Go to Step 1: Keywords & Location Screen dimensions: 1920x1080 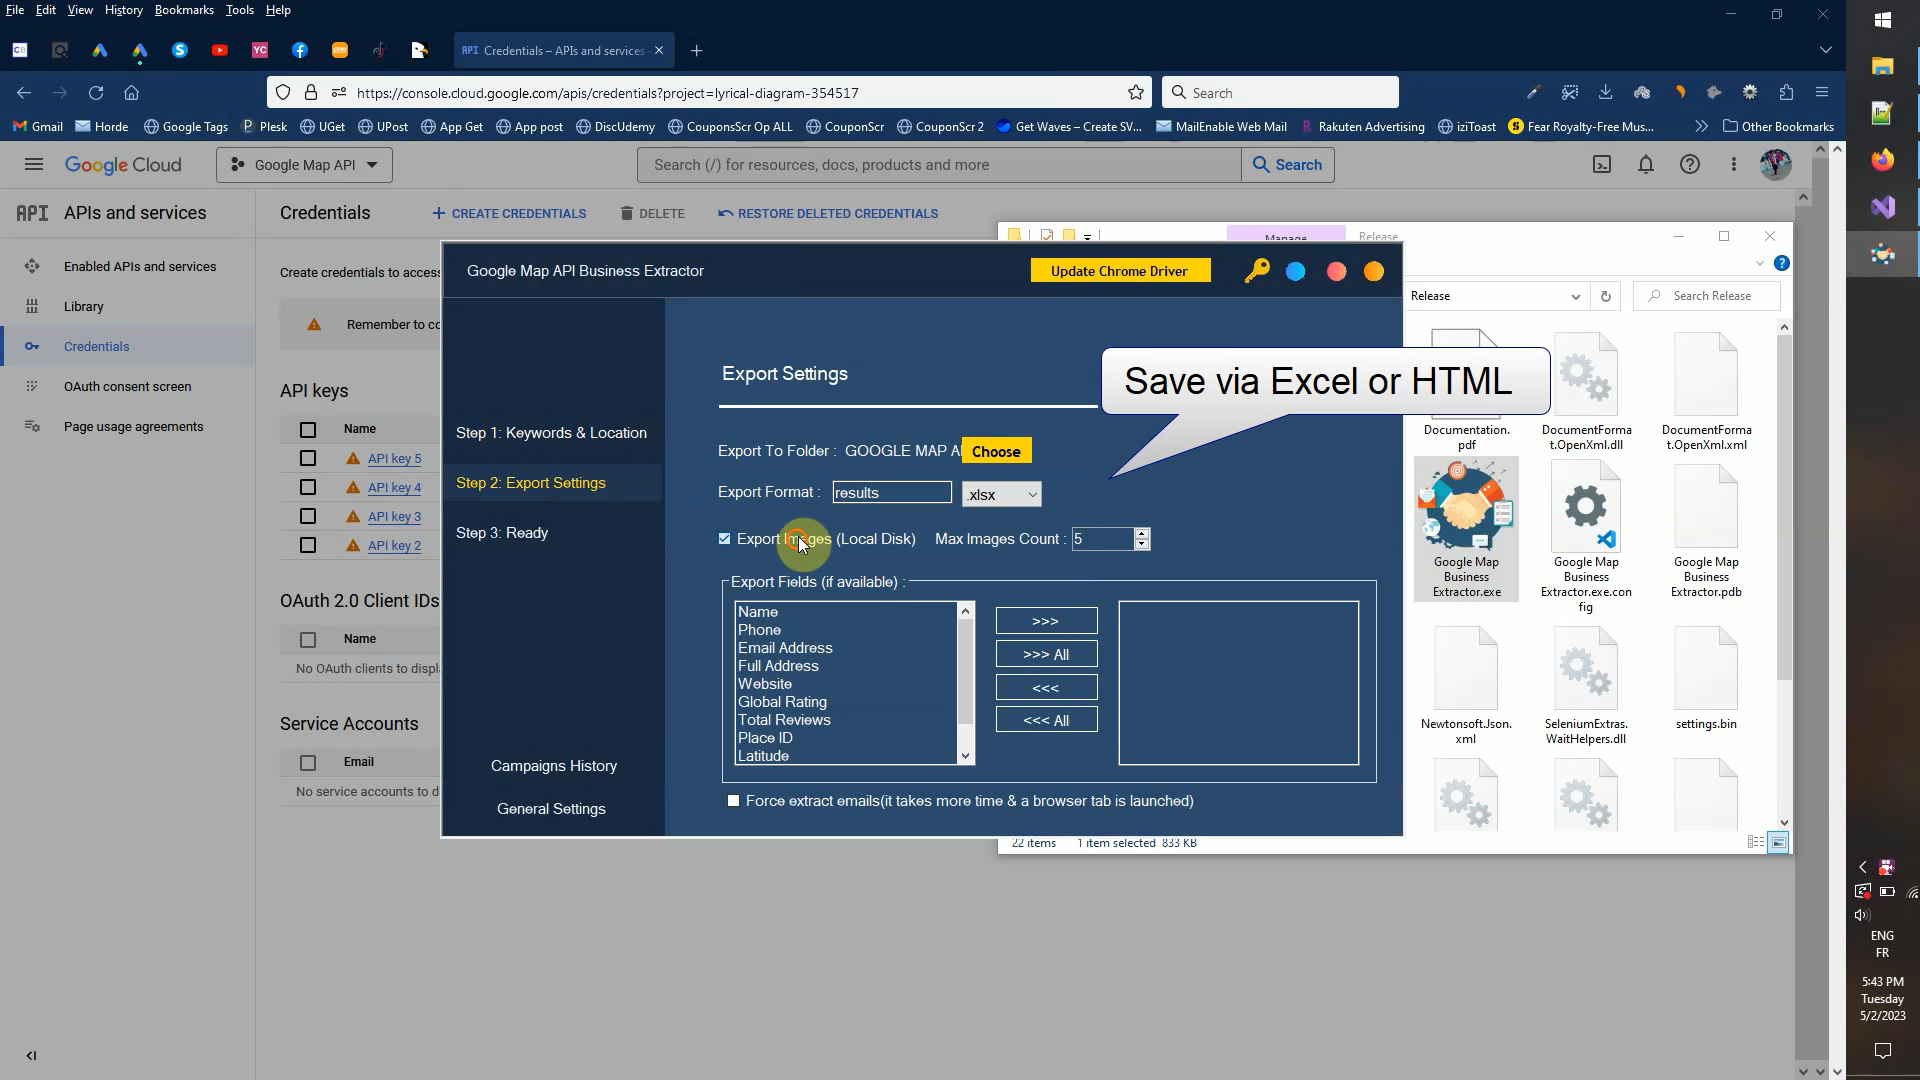pos(551,433)
